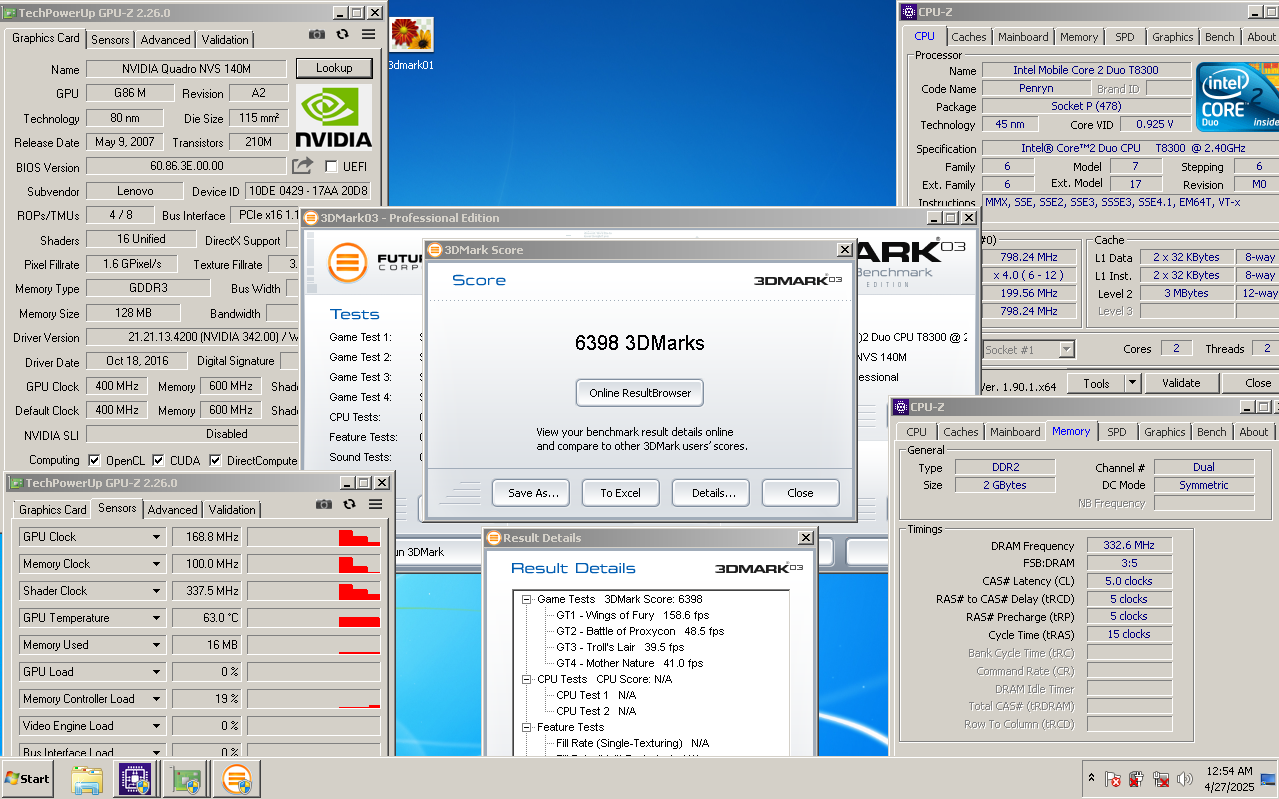
Task: Open the GPU Clock sensor dropdown
Action: click(x=156, y=537)
